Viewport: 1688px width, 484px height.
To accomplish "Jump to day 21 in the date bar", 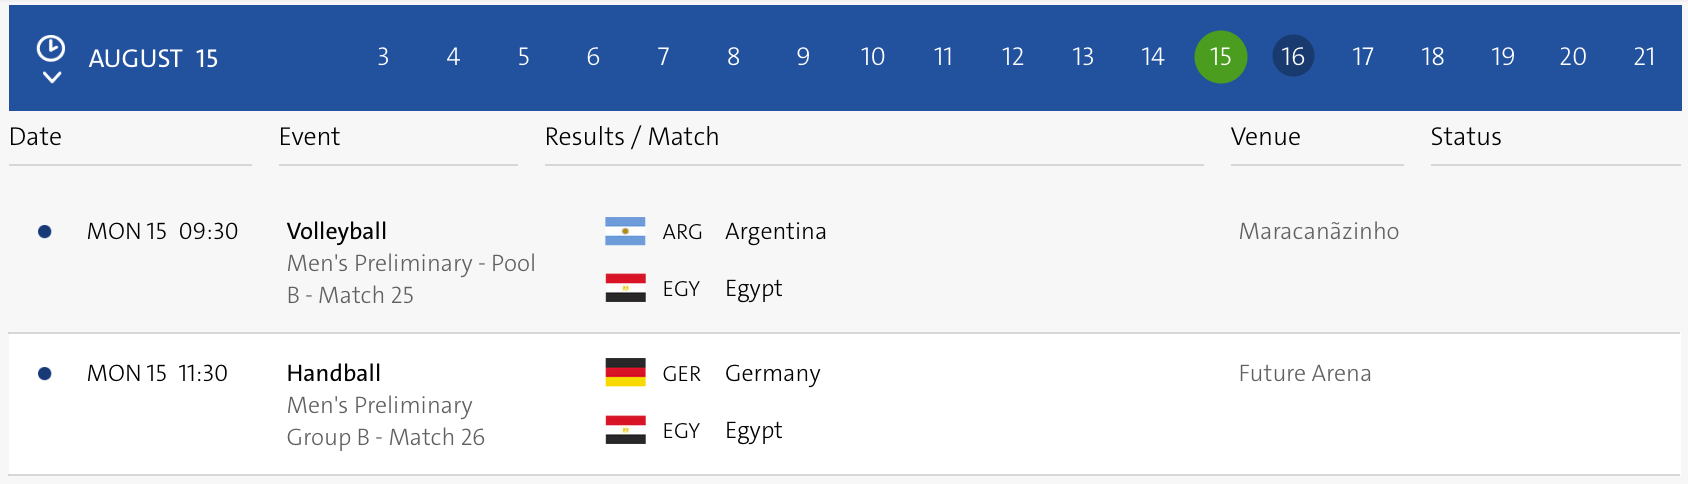I will click(x=1644, y=57).
